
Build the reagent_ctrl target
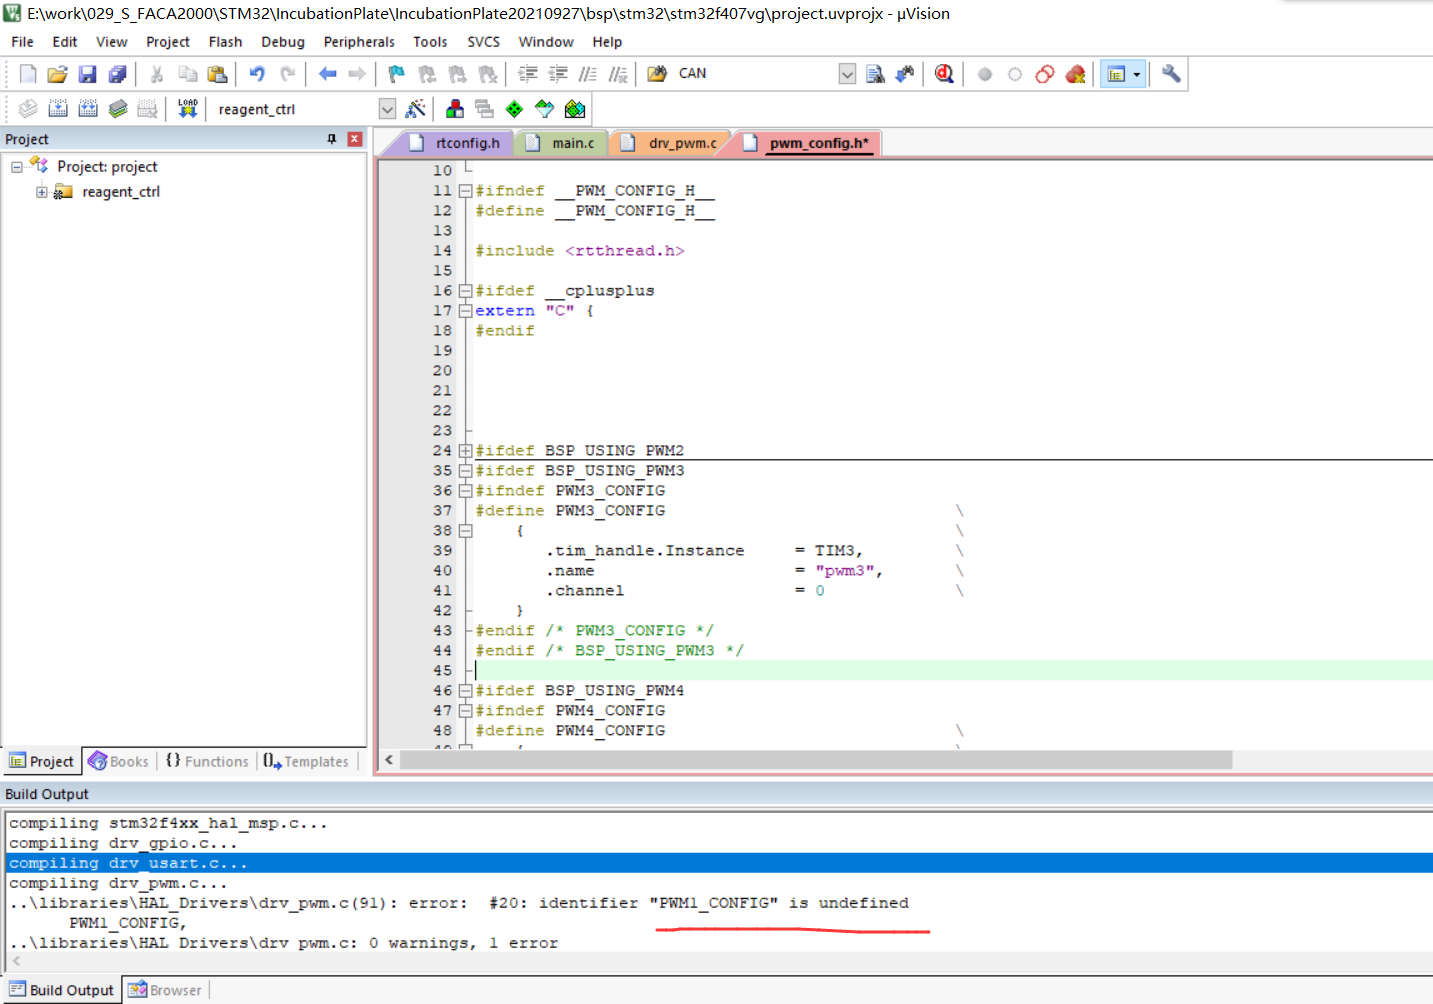[x=59, y=108]
